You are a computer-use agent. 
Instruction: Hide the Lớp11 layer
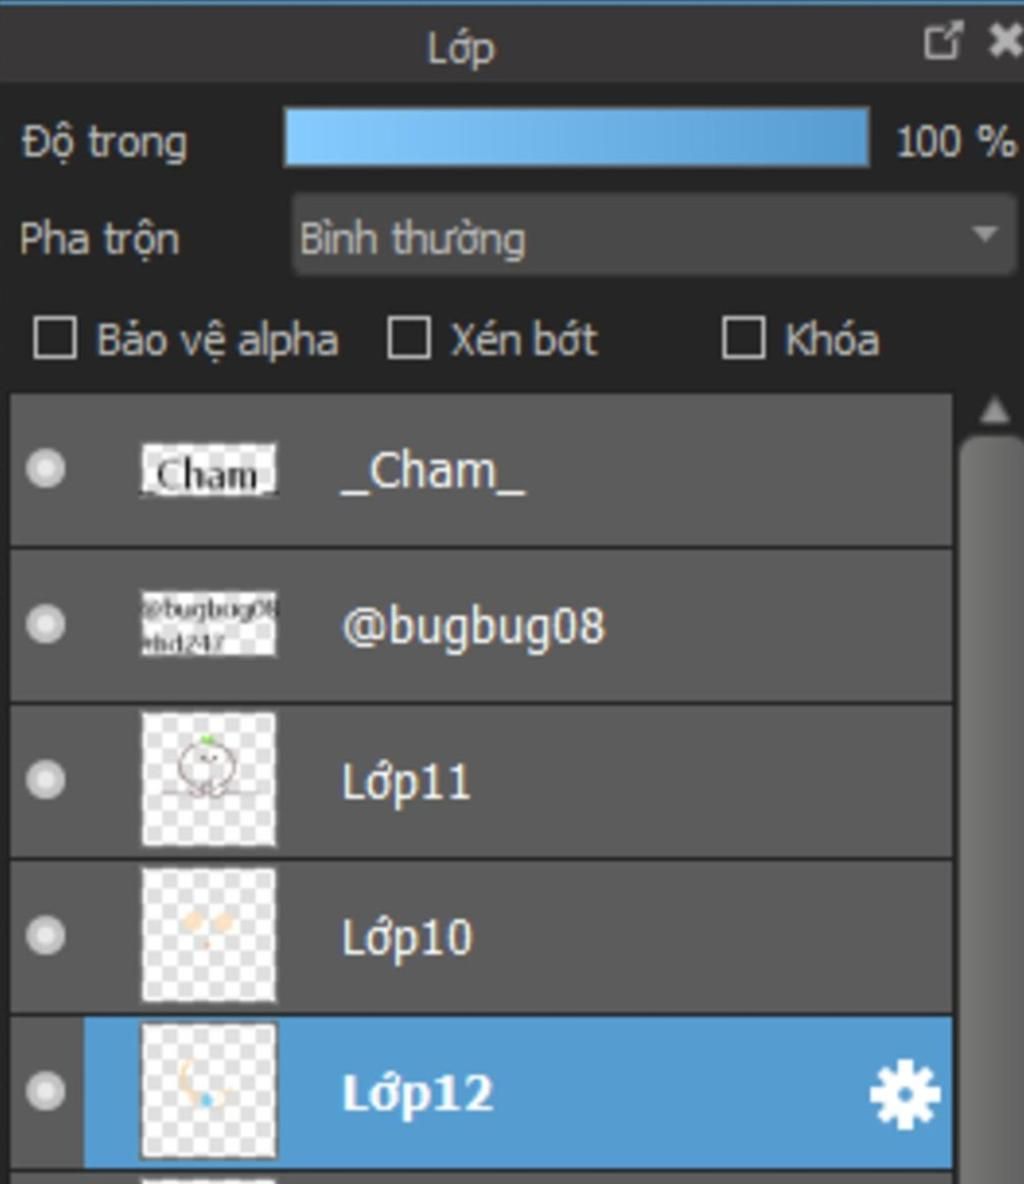pos(46,780)
